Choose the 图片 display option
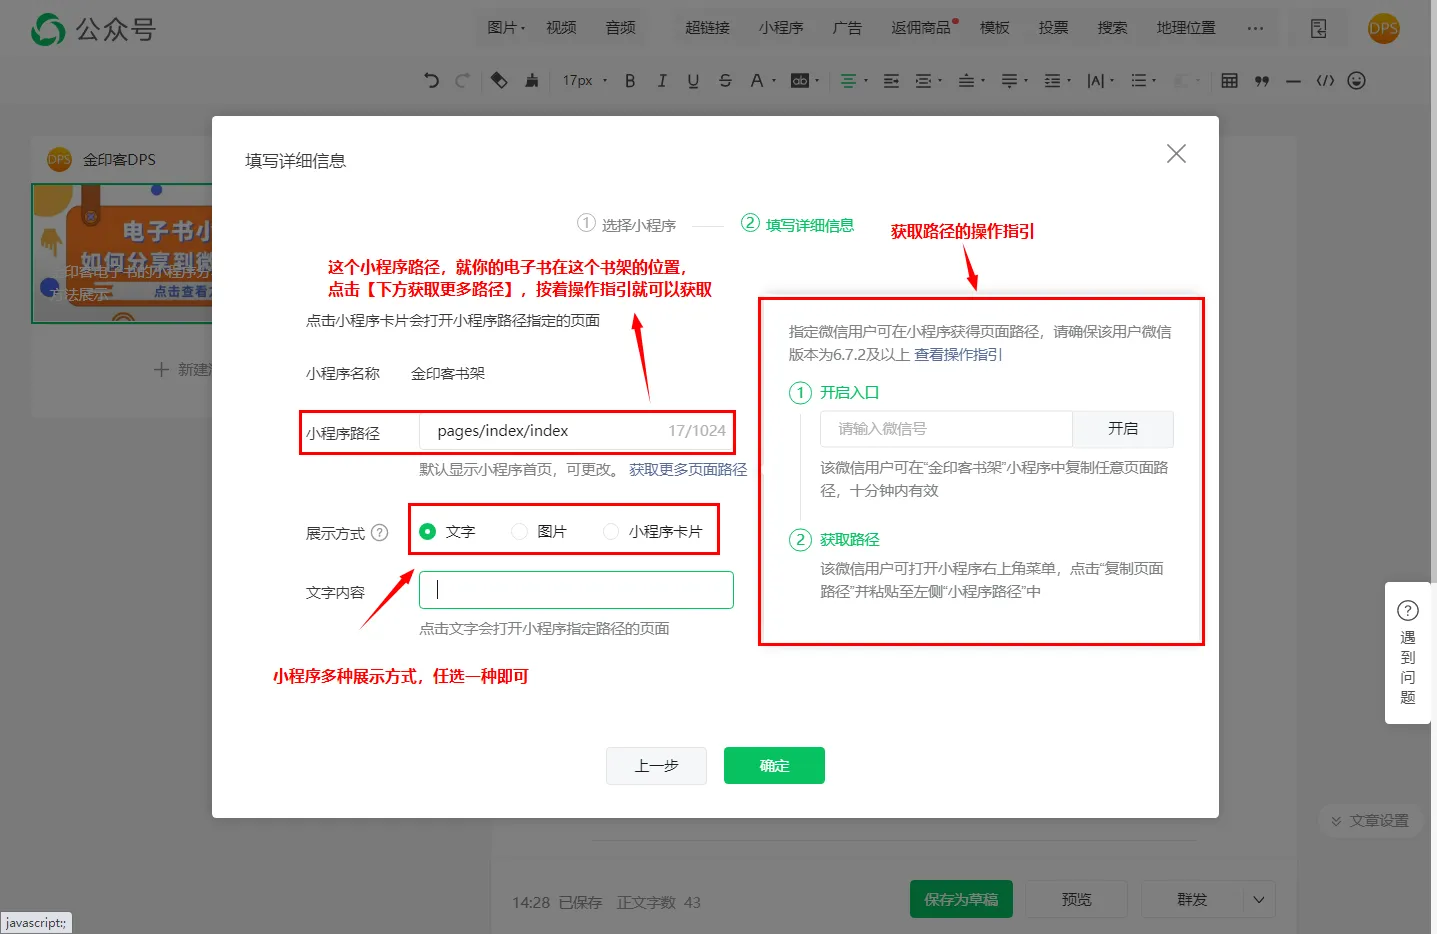 coord(519,531)
